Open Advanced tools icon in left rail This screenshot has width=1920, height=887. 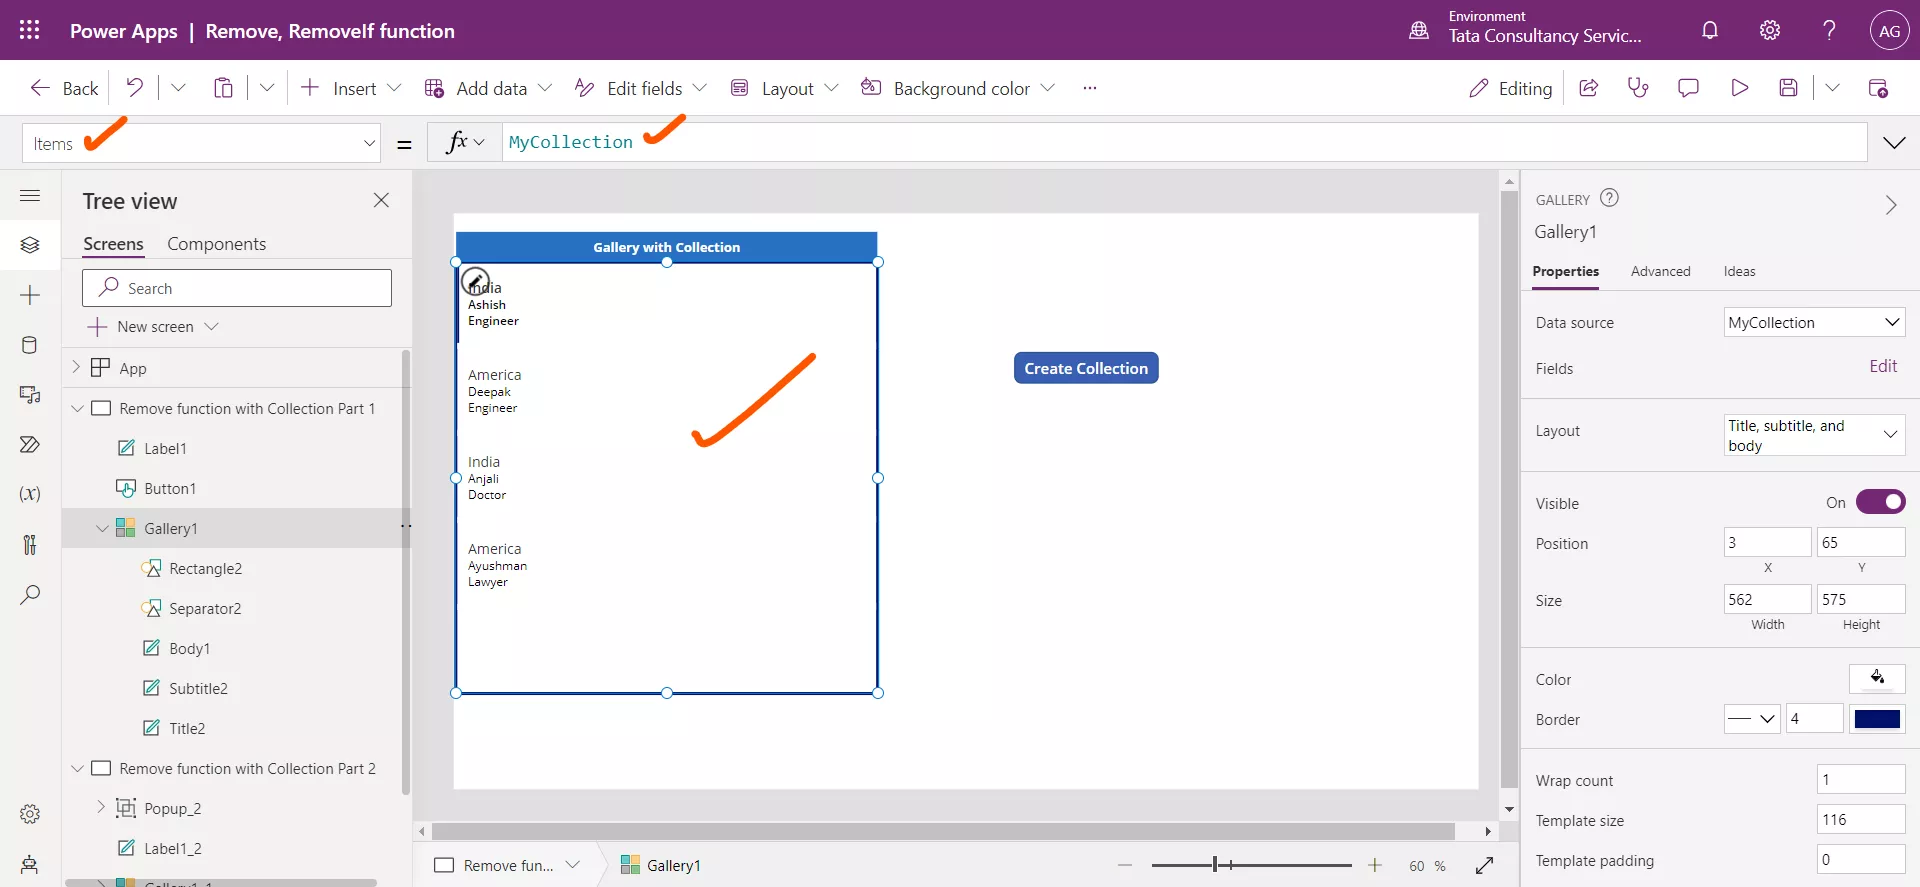[30, 544]
